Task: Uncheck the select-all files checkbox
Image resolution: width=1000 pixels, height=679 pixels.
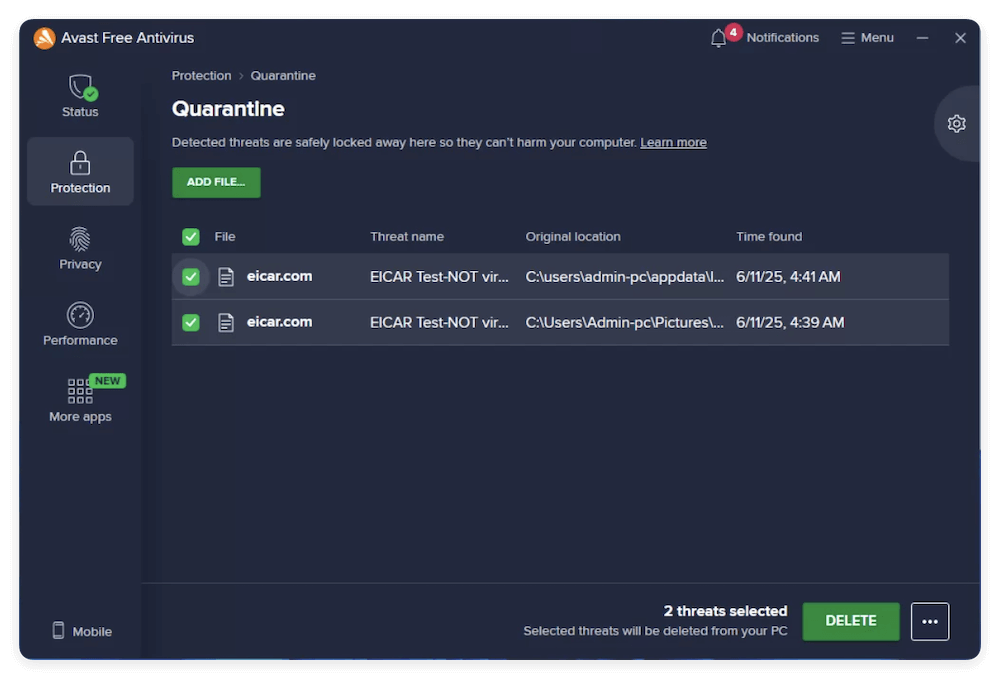Action: pyautogui.click(x=190, y=237)
